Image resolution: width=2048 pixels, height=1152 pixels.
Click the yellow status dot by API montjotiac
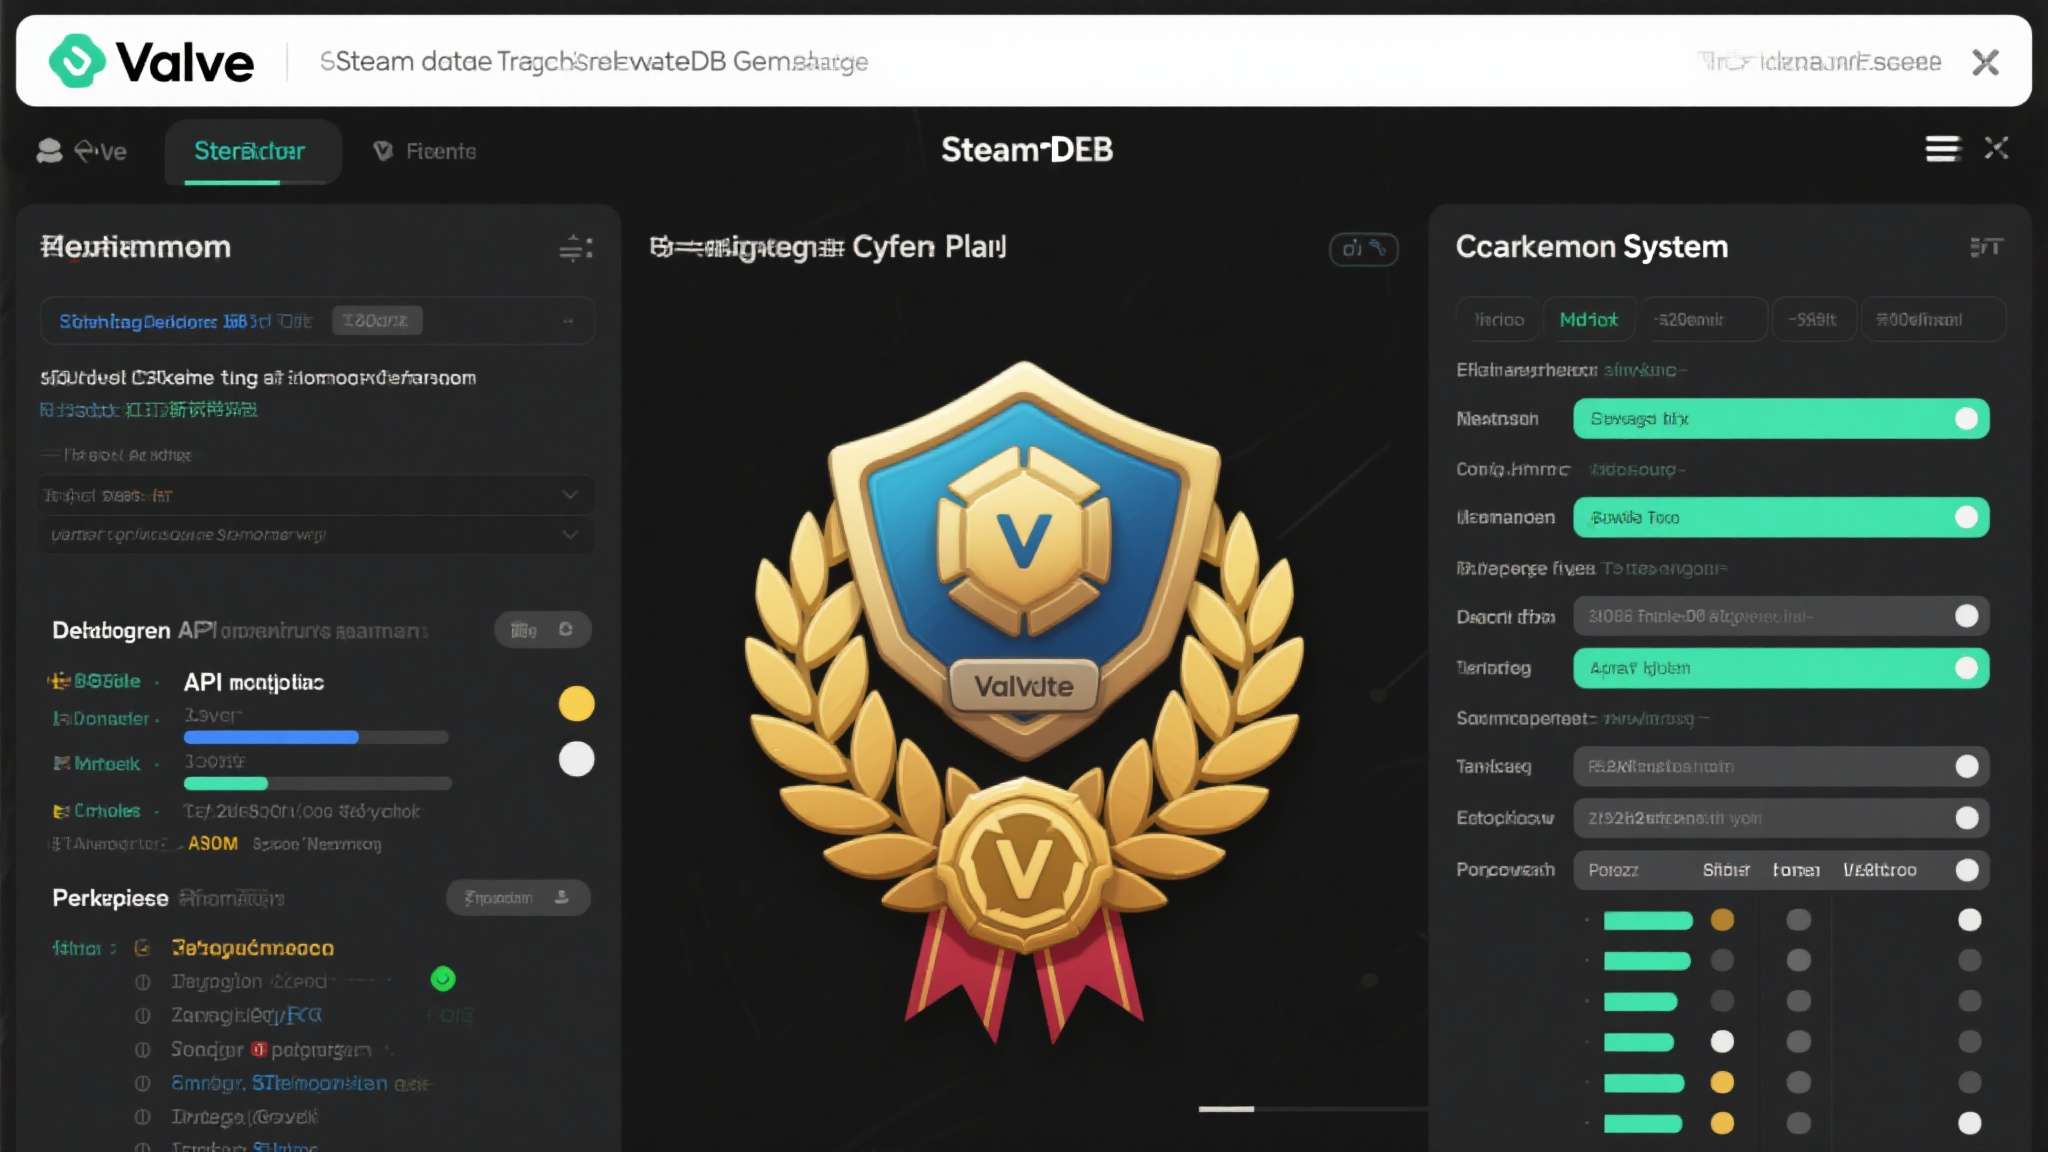[576, 704]
